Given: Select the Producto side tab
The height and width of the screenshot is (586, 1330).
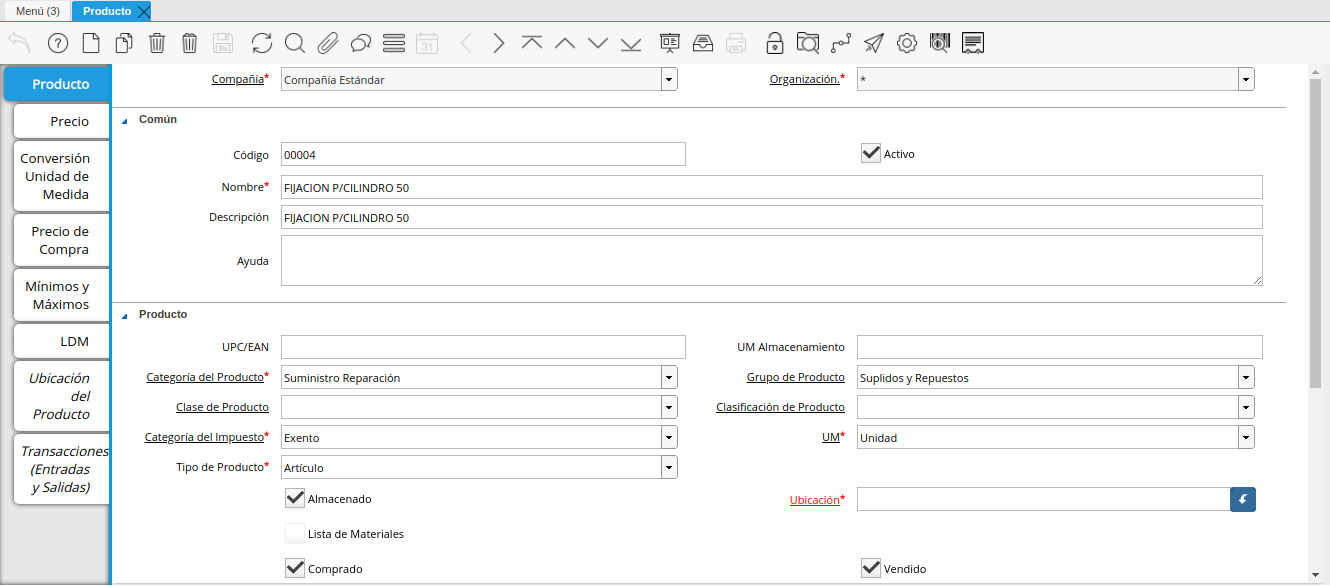Looking at the screenshot, I should (x=58, y=84).
